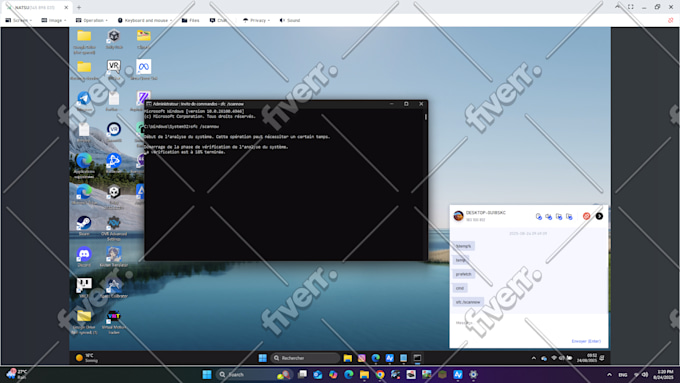The height and width of the screenshot is (383, 680).
Task: Select the Meta desktop shortcut
Action: pos(144,69)
